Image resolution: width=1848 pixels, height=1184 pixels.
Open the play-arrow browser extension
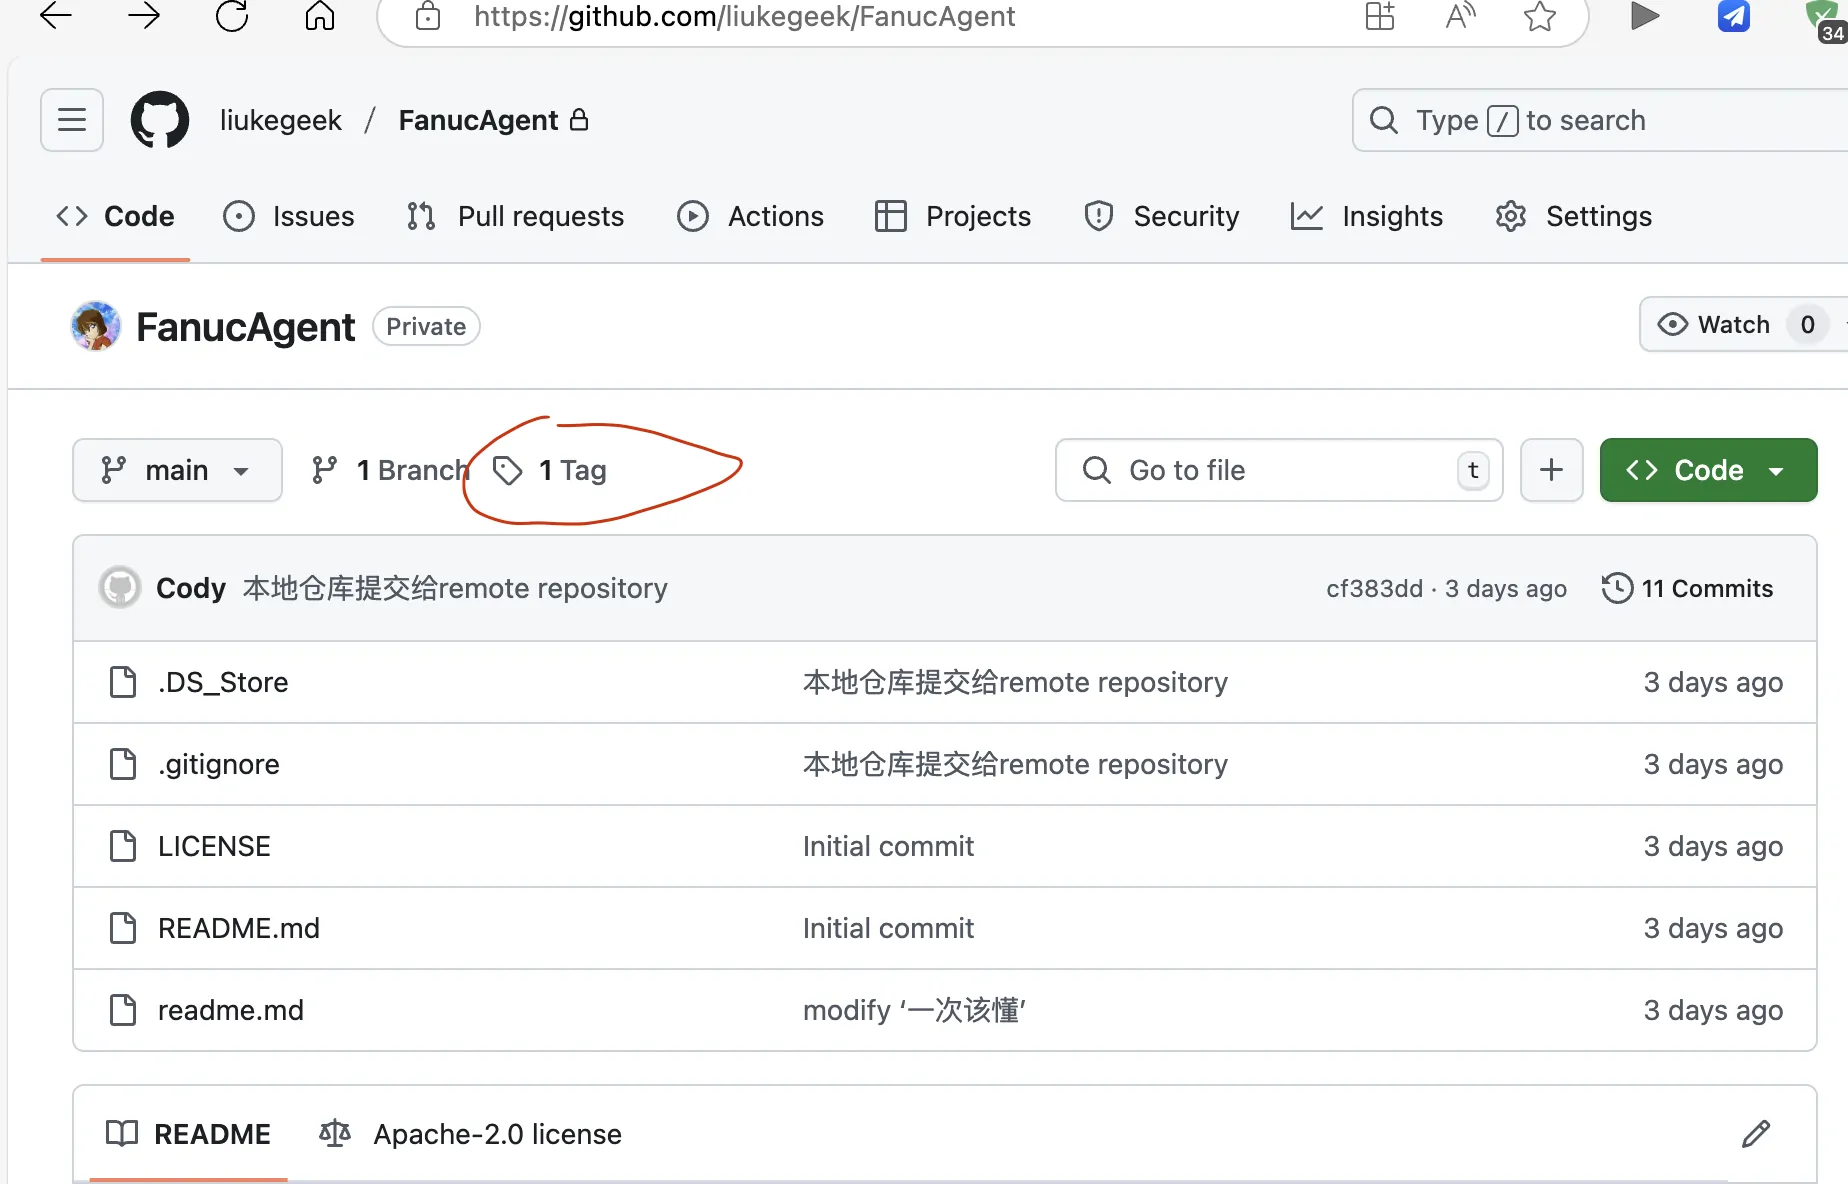tap(1644, 15)
